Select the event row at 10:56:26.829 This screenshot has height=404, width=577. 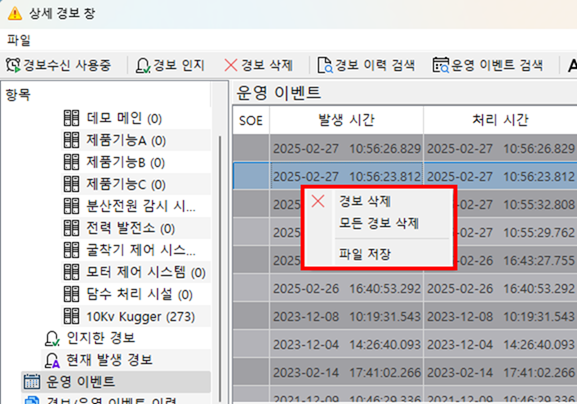coord(405,148)
